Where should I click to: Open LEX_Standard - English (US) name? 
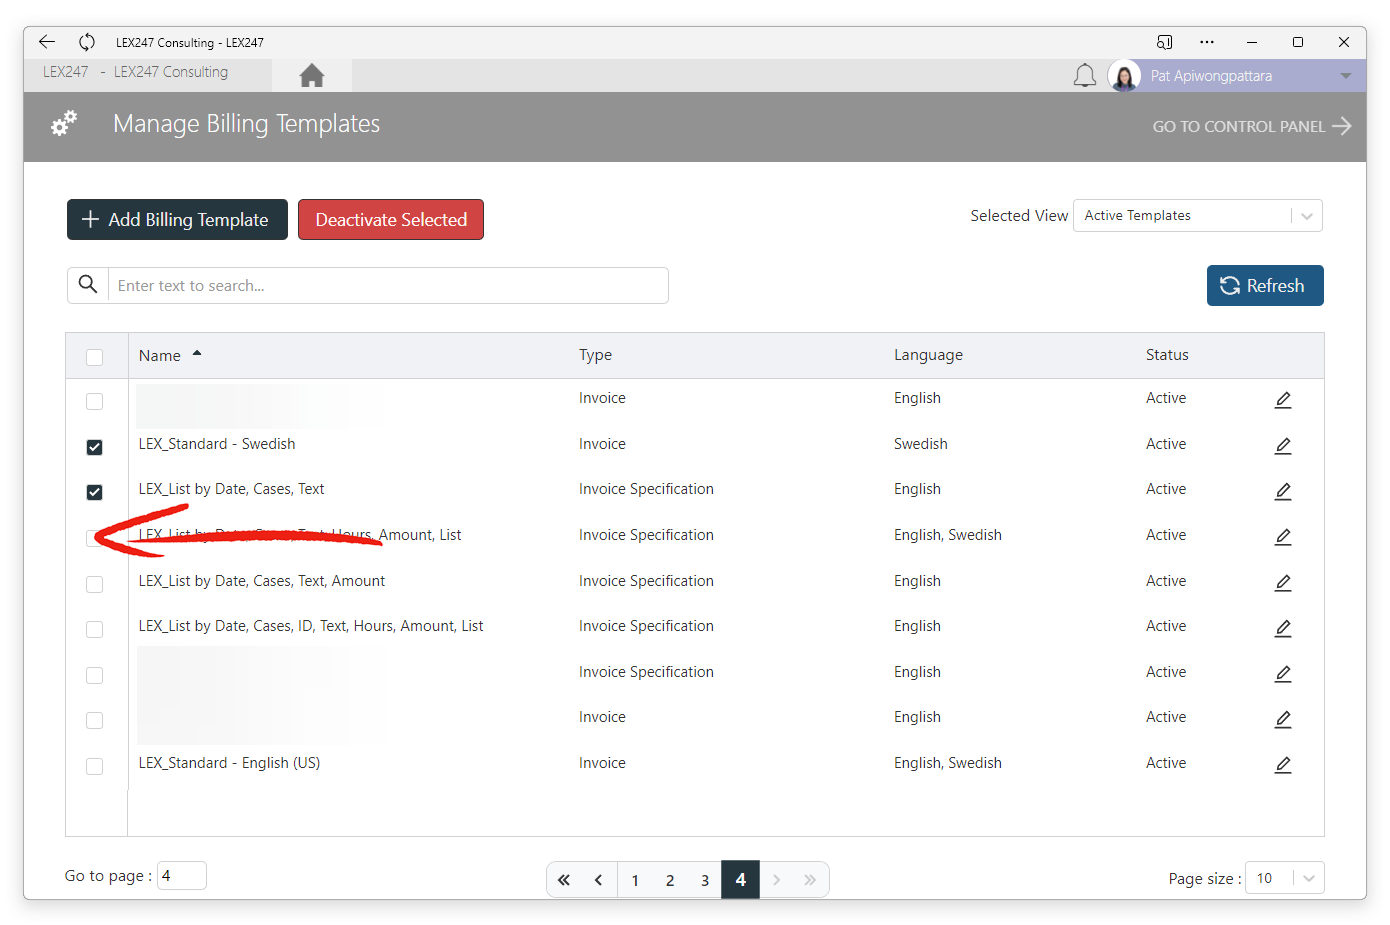pos(229,763)
